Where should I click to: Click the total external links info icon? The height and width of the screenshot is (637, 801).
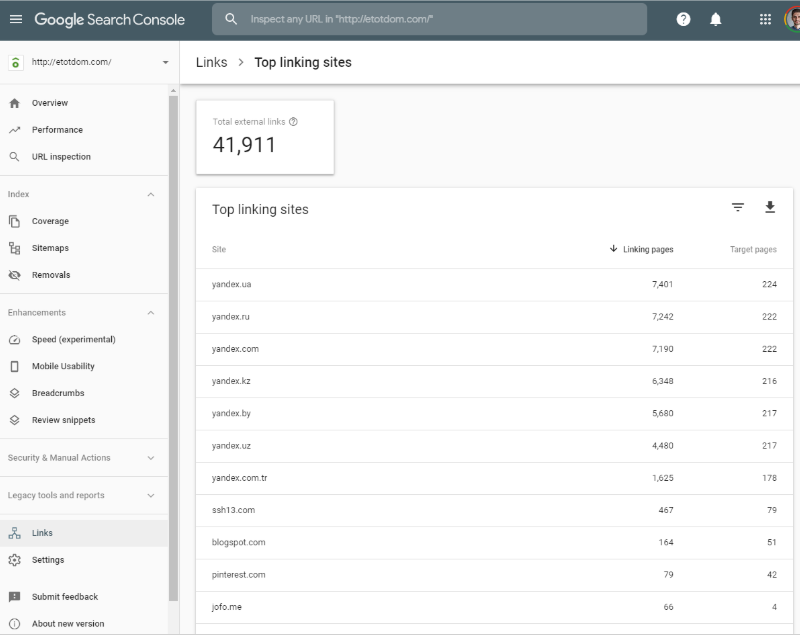coord(293,122)
